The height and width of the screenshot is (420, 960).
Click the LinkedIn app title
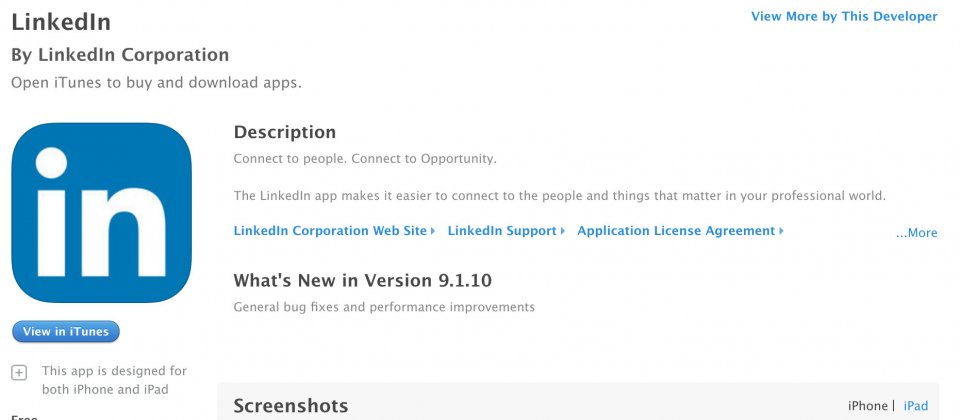click(x=61, y=22)
